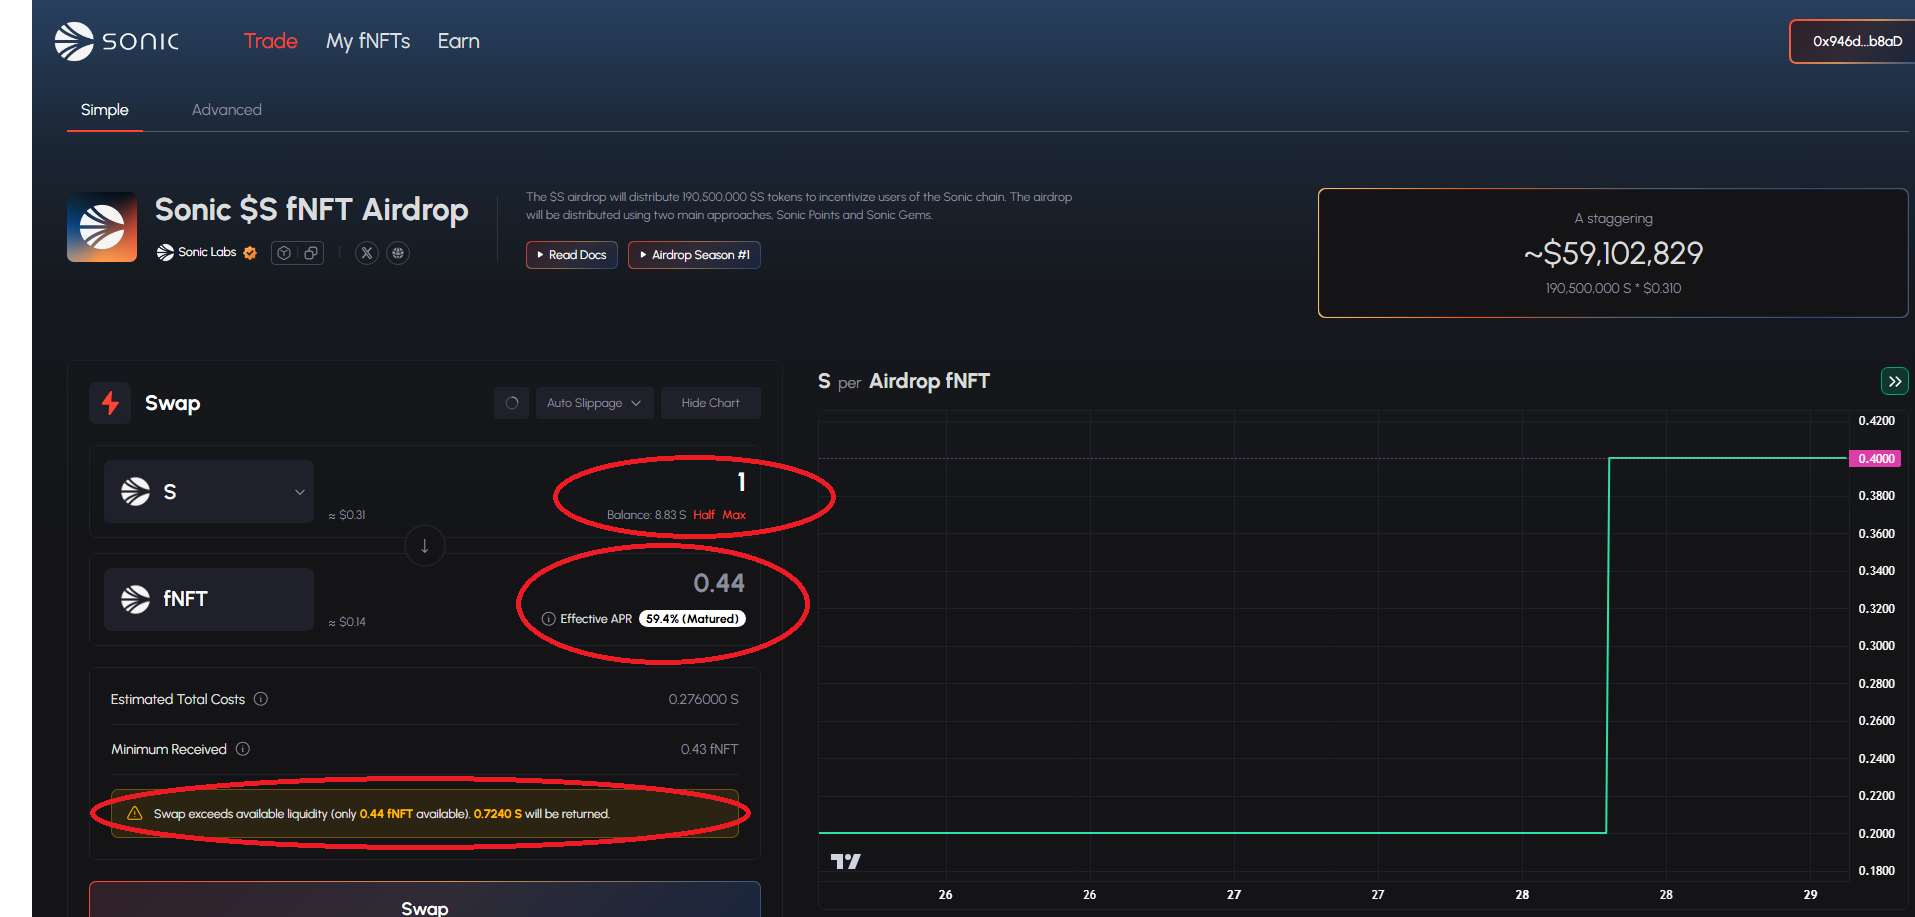Click the swap direction arrow
Image resolution: width=1915 pixels, height=917 pixels.
425,546
